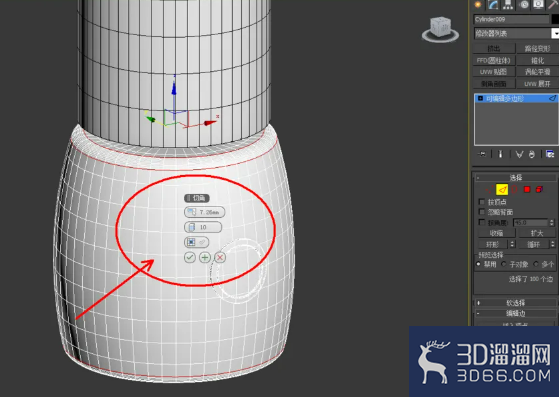Image resolution: width=559 pixels, height=397 pixels.
Task: Open Configure Modifier Sets icon
Action: point(550,154)
